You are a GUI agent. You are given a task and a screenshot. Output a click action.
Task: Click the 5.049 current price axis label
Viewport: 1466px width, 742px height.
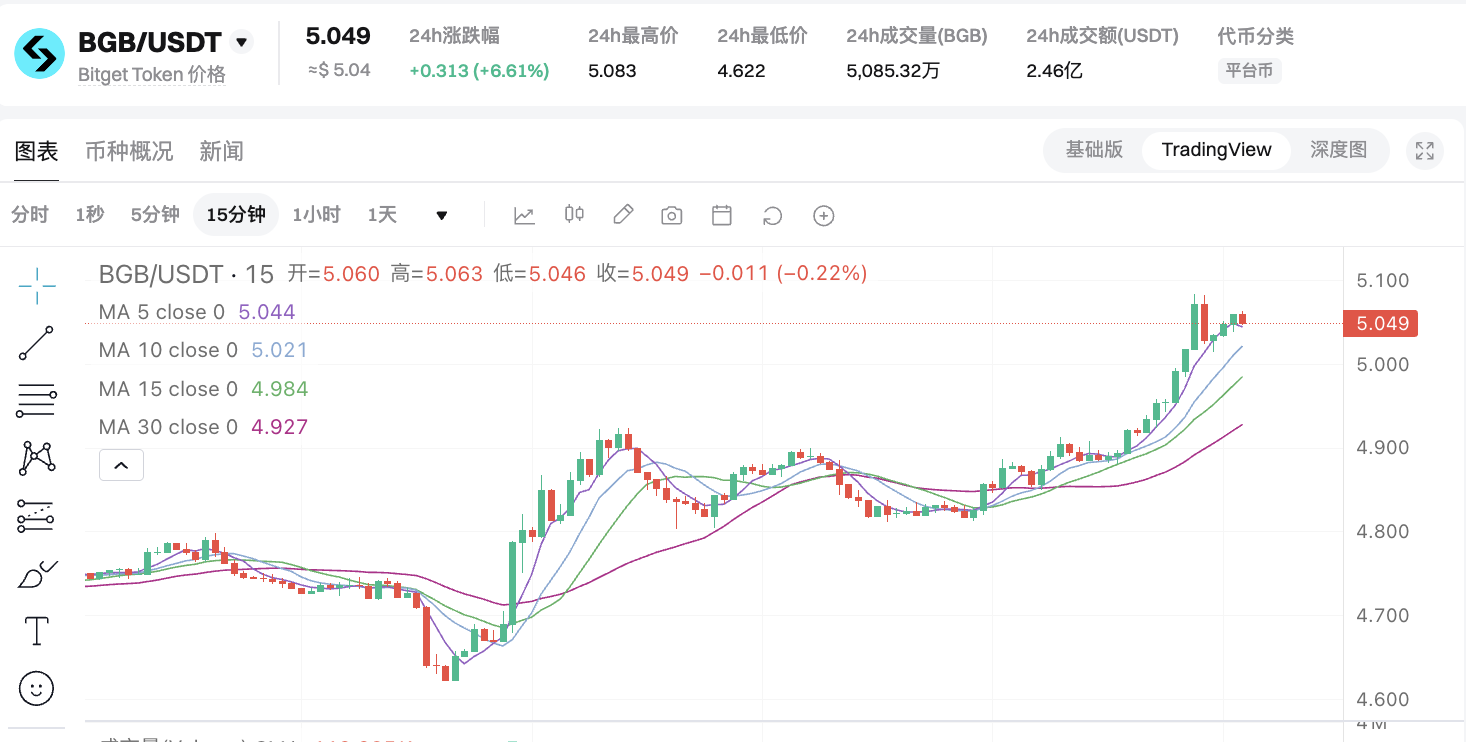click(1381, 323)
